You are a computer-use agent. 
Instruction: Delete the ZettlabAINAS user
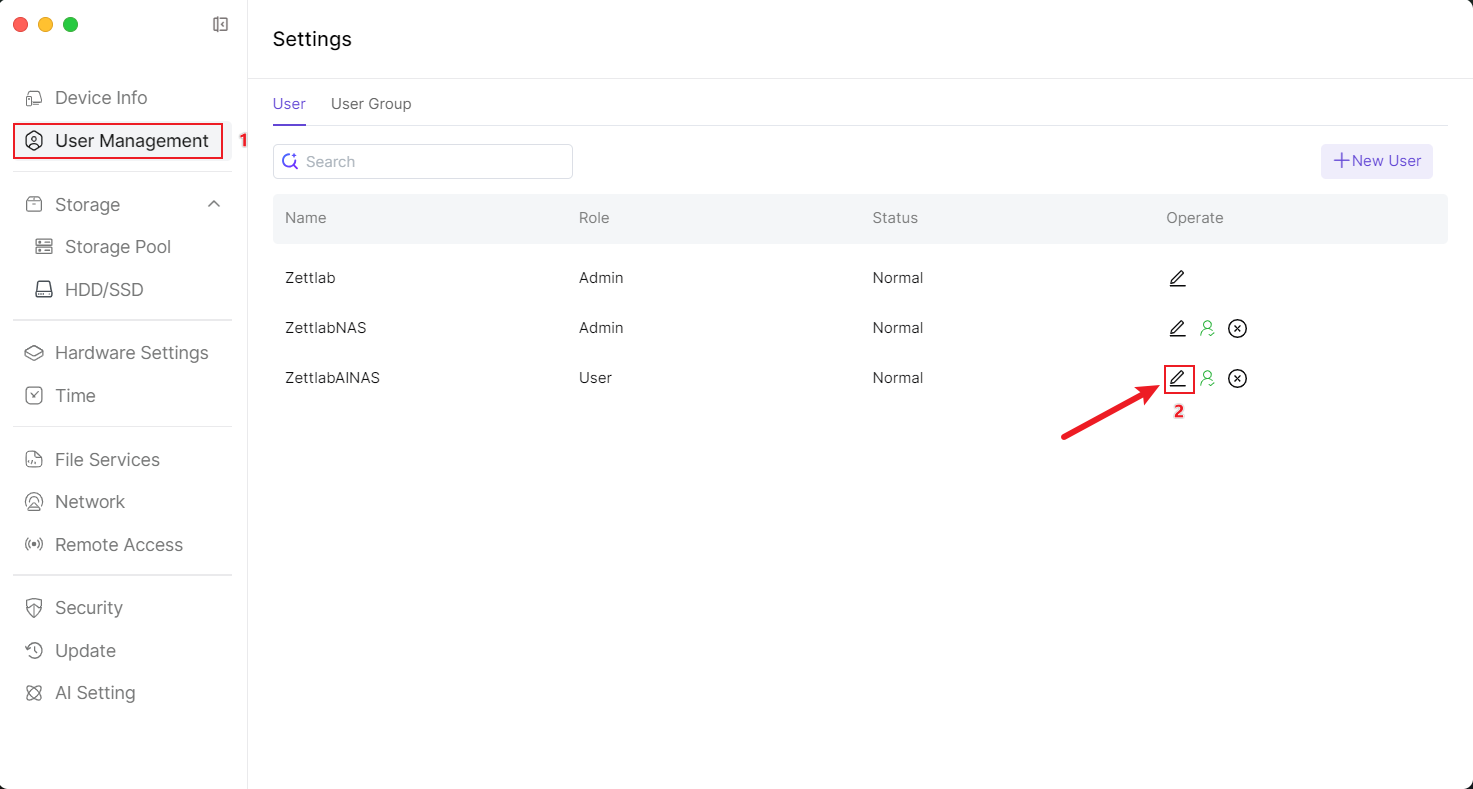click(1237, 378)
